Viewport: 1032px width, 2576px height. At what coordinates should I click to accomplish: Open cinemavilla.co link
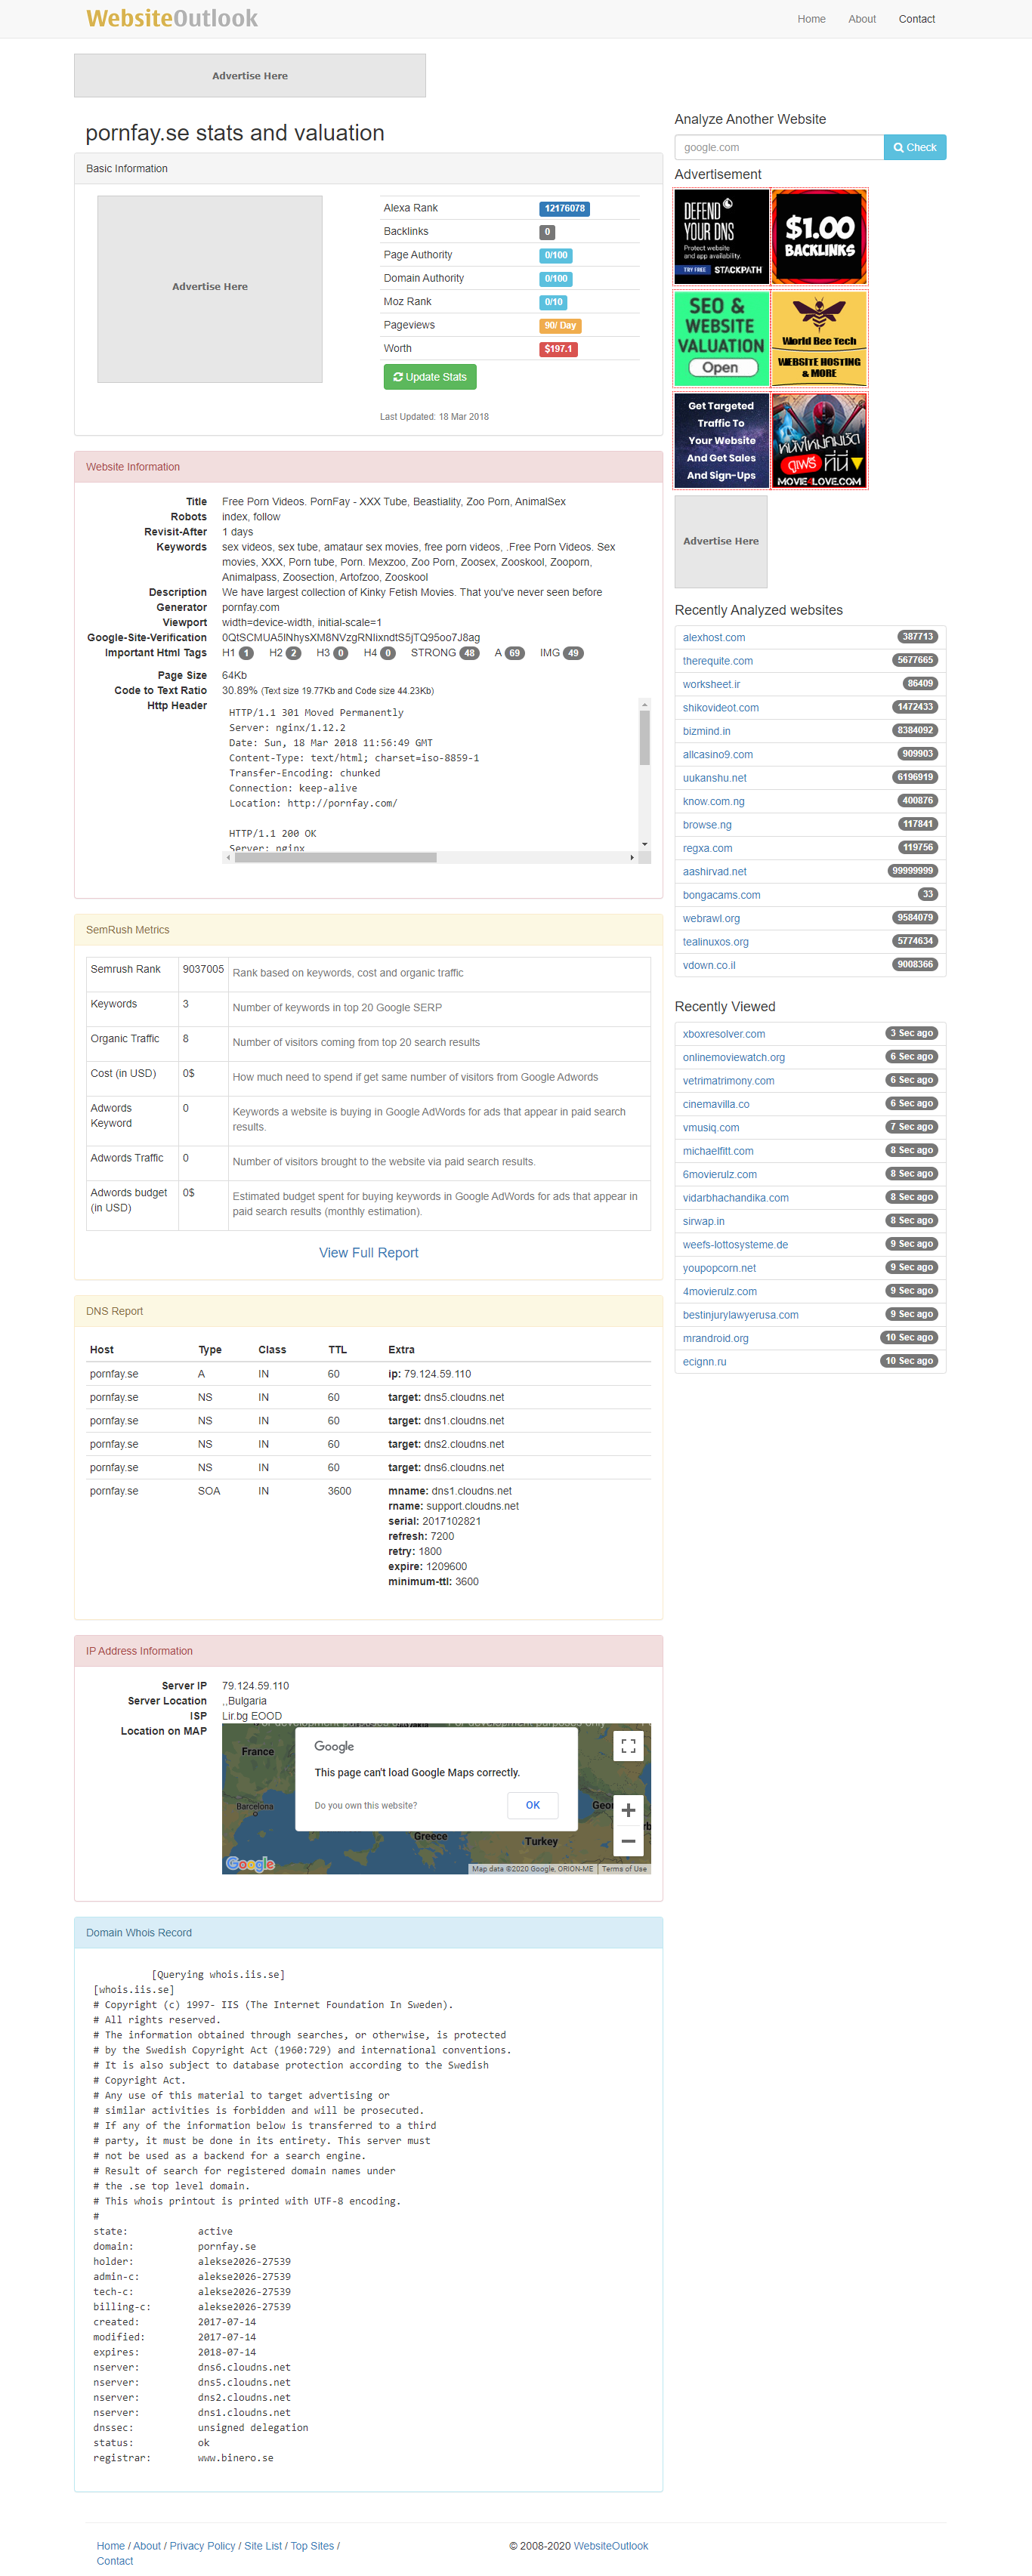point(716,1105)
